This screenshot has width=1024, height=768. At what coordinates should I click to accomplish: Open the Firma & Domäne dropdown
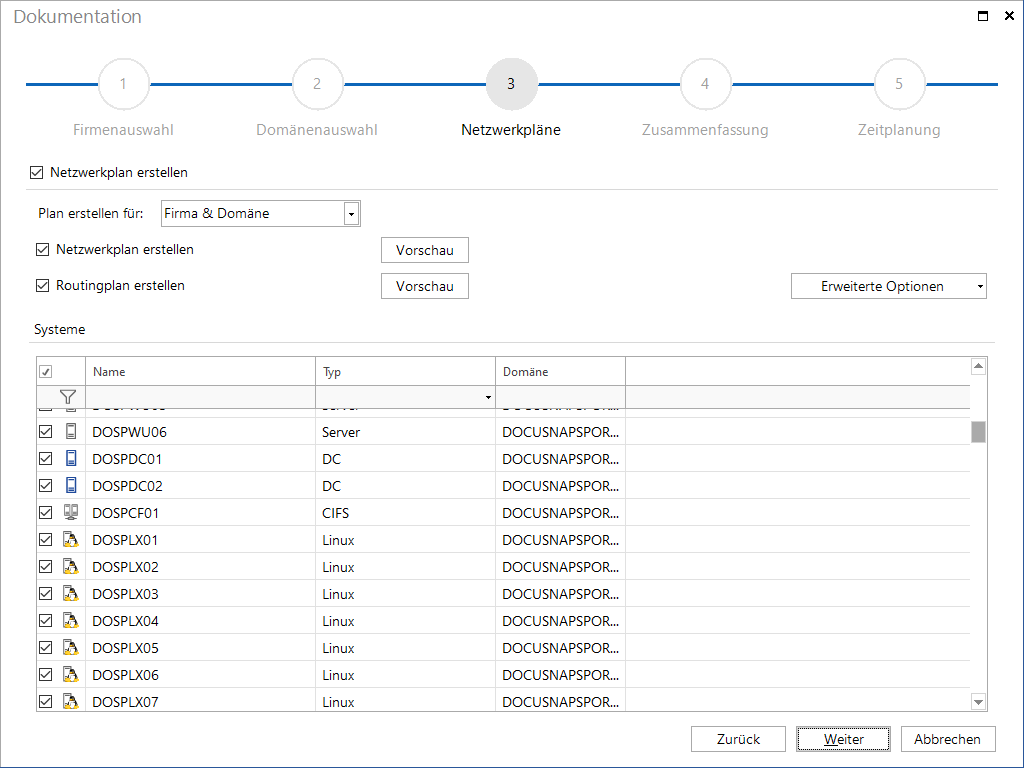click(x=351, y=214)
